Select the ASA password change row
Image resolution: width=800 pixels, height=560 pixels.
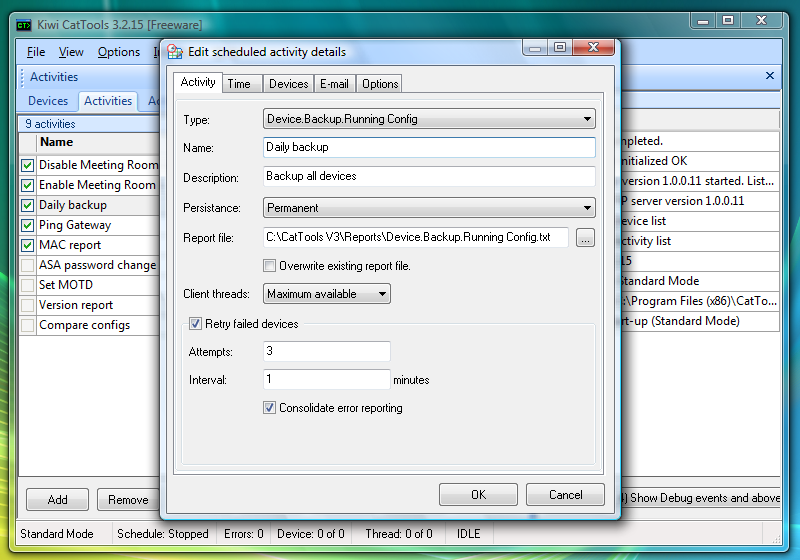[x=90, y=265]
